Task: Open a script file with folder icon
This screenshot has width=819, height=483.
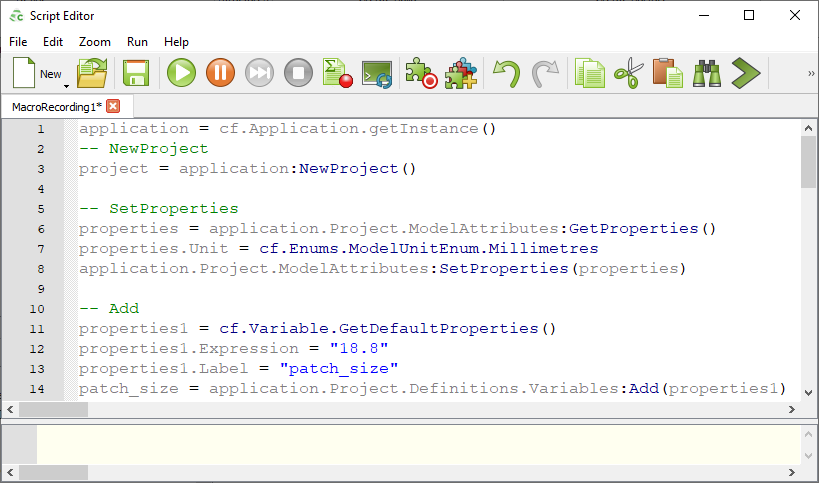Action: click(x=92, y=73)
